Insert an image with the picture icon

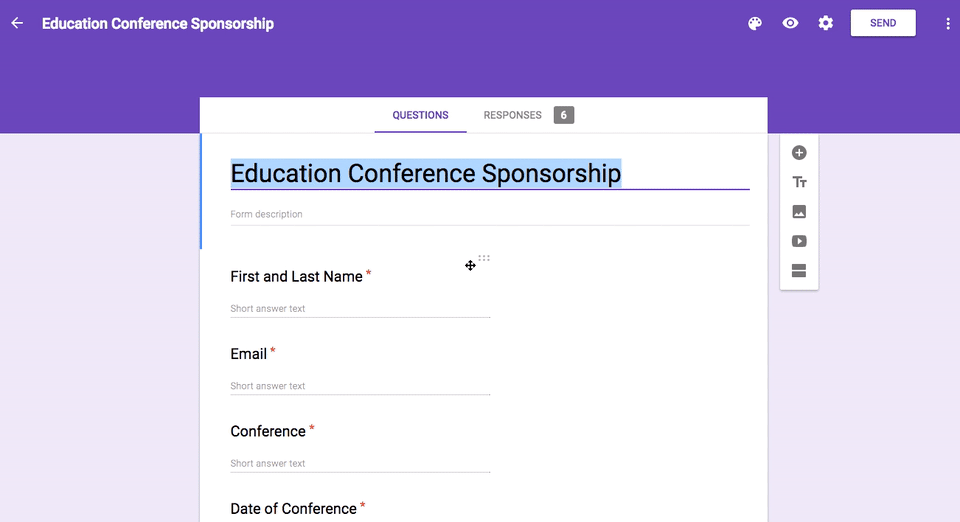799,212
